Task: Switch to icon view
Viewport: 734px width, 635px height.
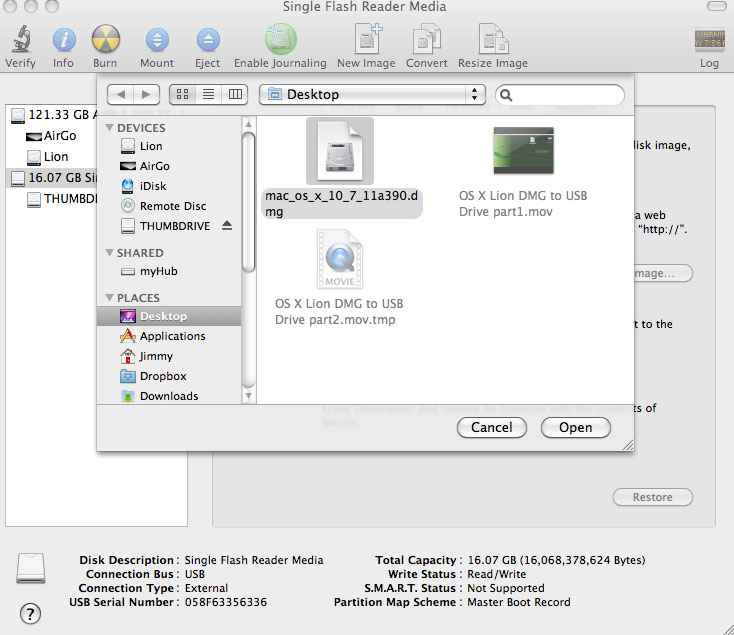Action: pos(182,95)
